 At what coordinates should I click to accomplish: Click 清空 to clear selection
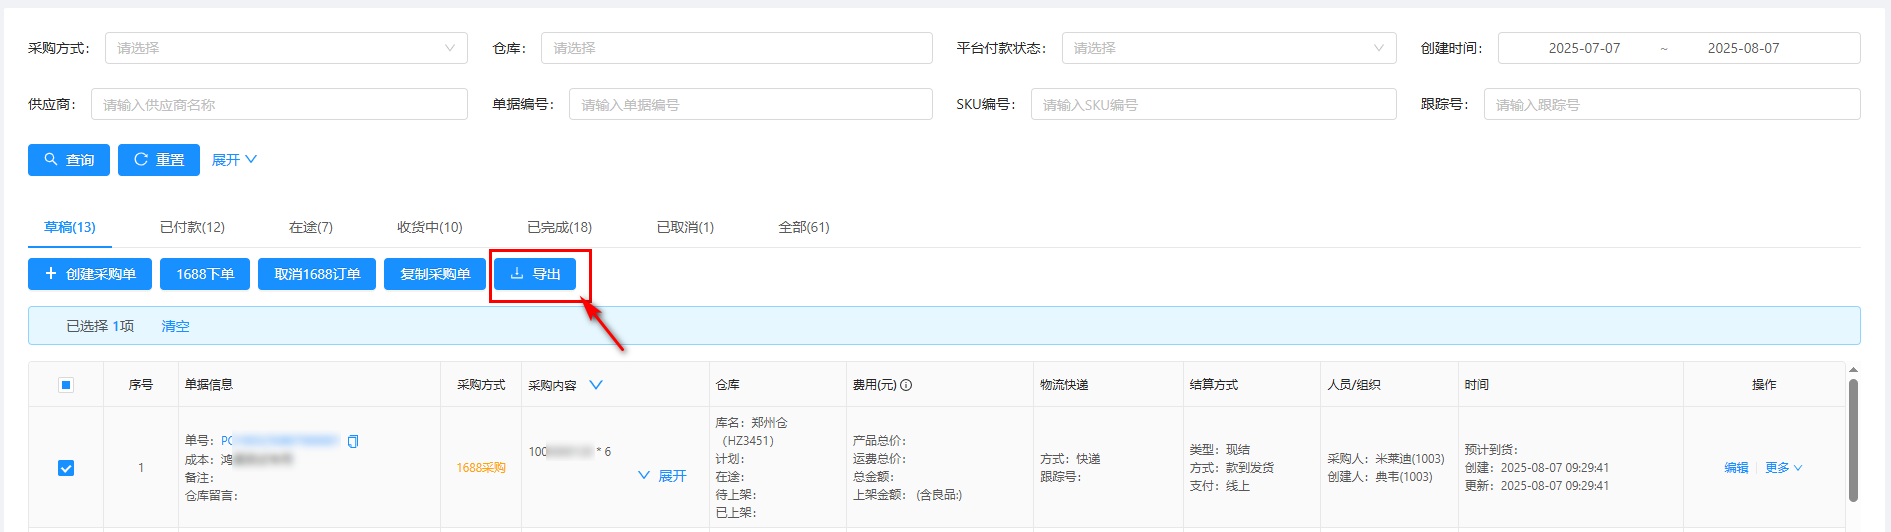[x=175, y=326]
